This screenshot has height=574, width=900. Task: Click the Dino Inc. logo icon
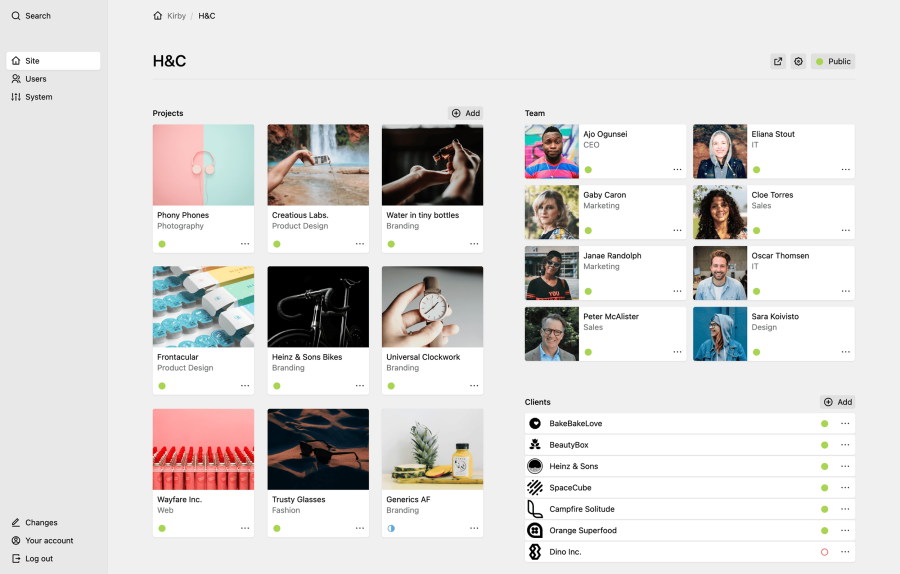[x=535, y=552]
